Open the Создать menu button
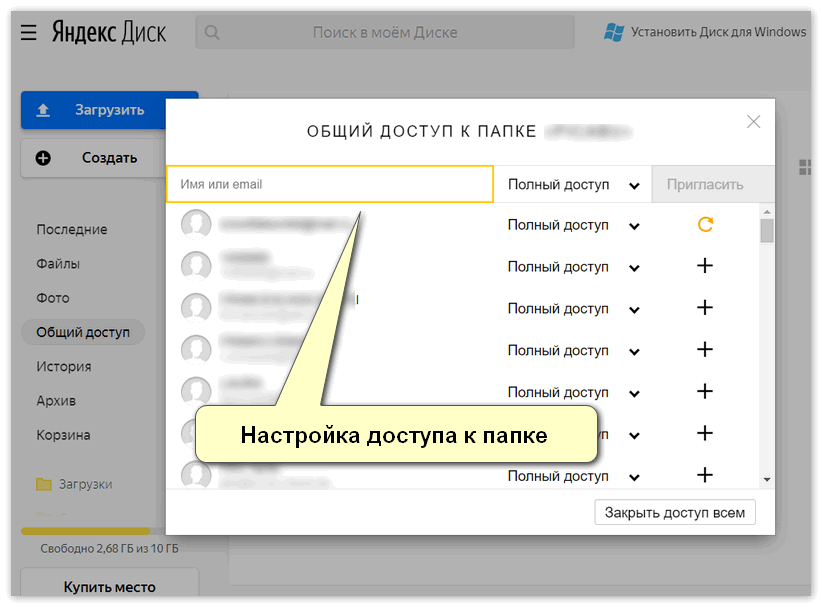This screenshot has width=822, height=607. point(93,158)
